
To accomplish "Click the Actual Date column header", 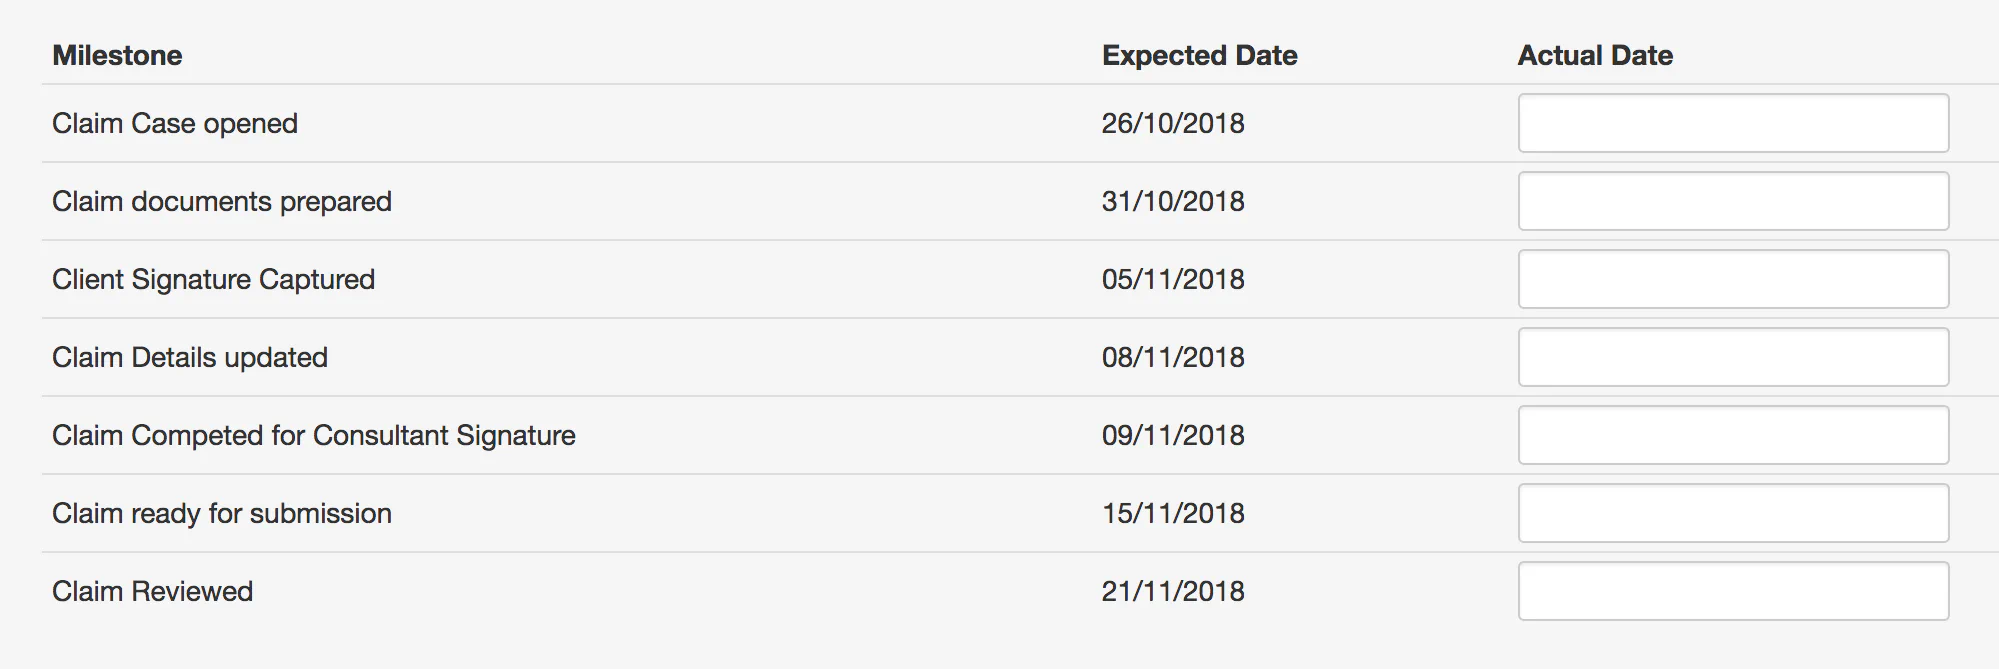I will [1595, 55].
